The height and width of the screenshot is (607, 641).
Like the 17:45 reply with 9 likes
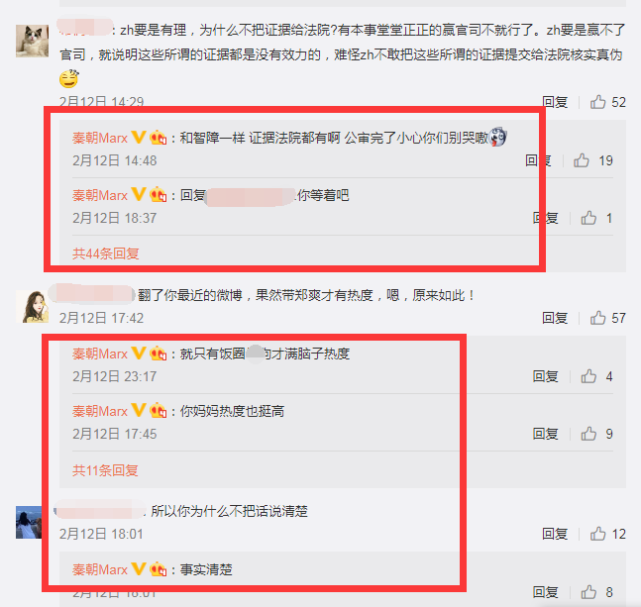coord(588,434)
